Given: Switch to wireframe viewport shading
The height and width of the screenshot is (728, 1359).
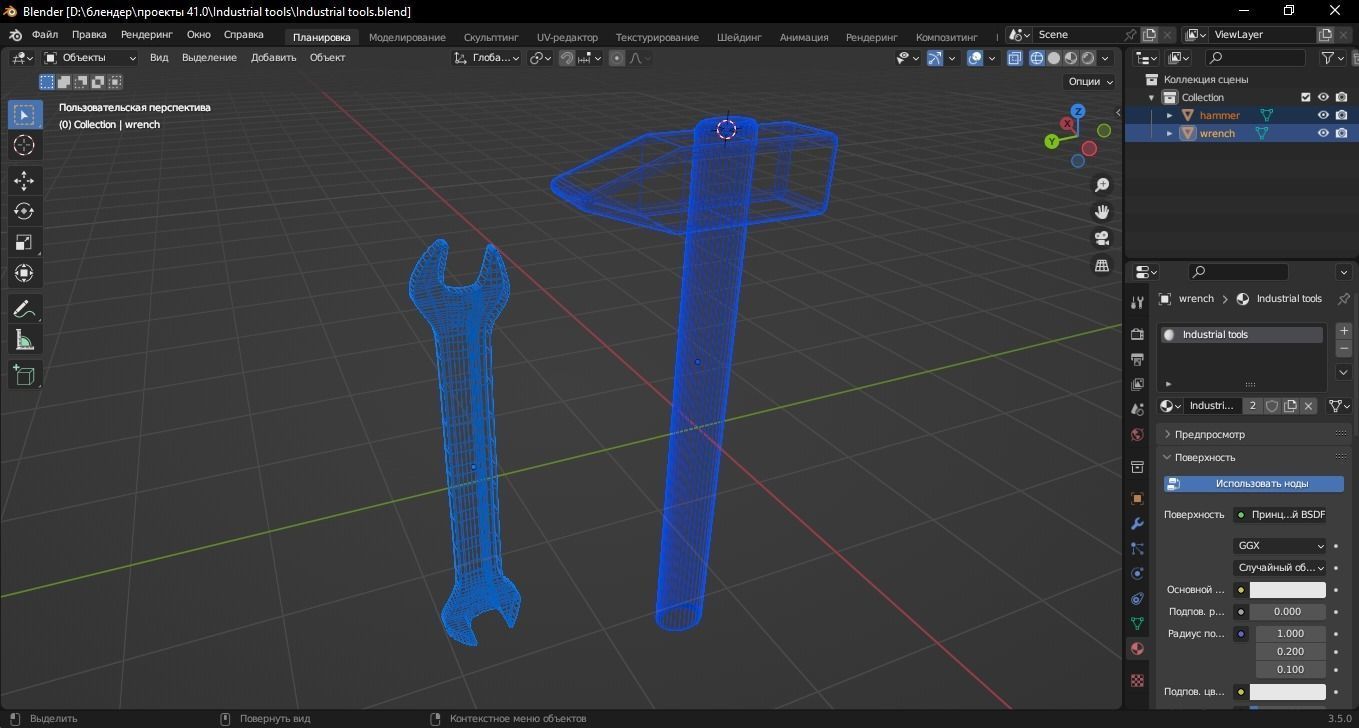Looking at the screenshot, I should pyautogui.click(x=1037, y=58).
